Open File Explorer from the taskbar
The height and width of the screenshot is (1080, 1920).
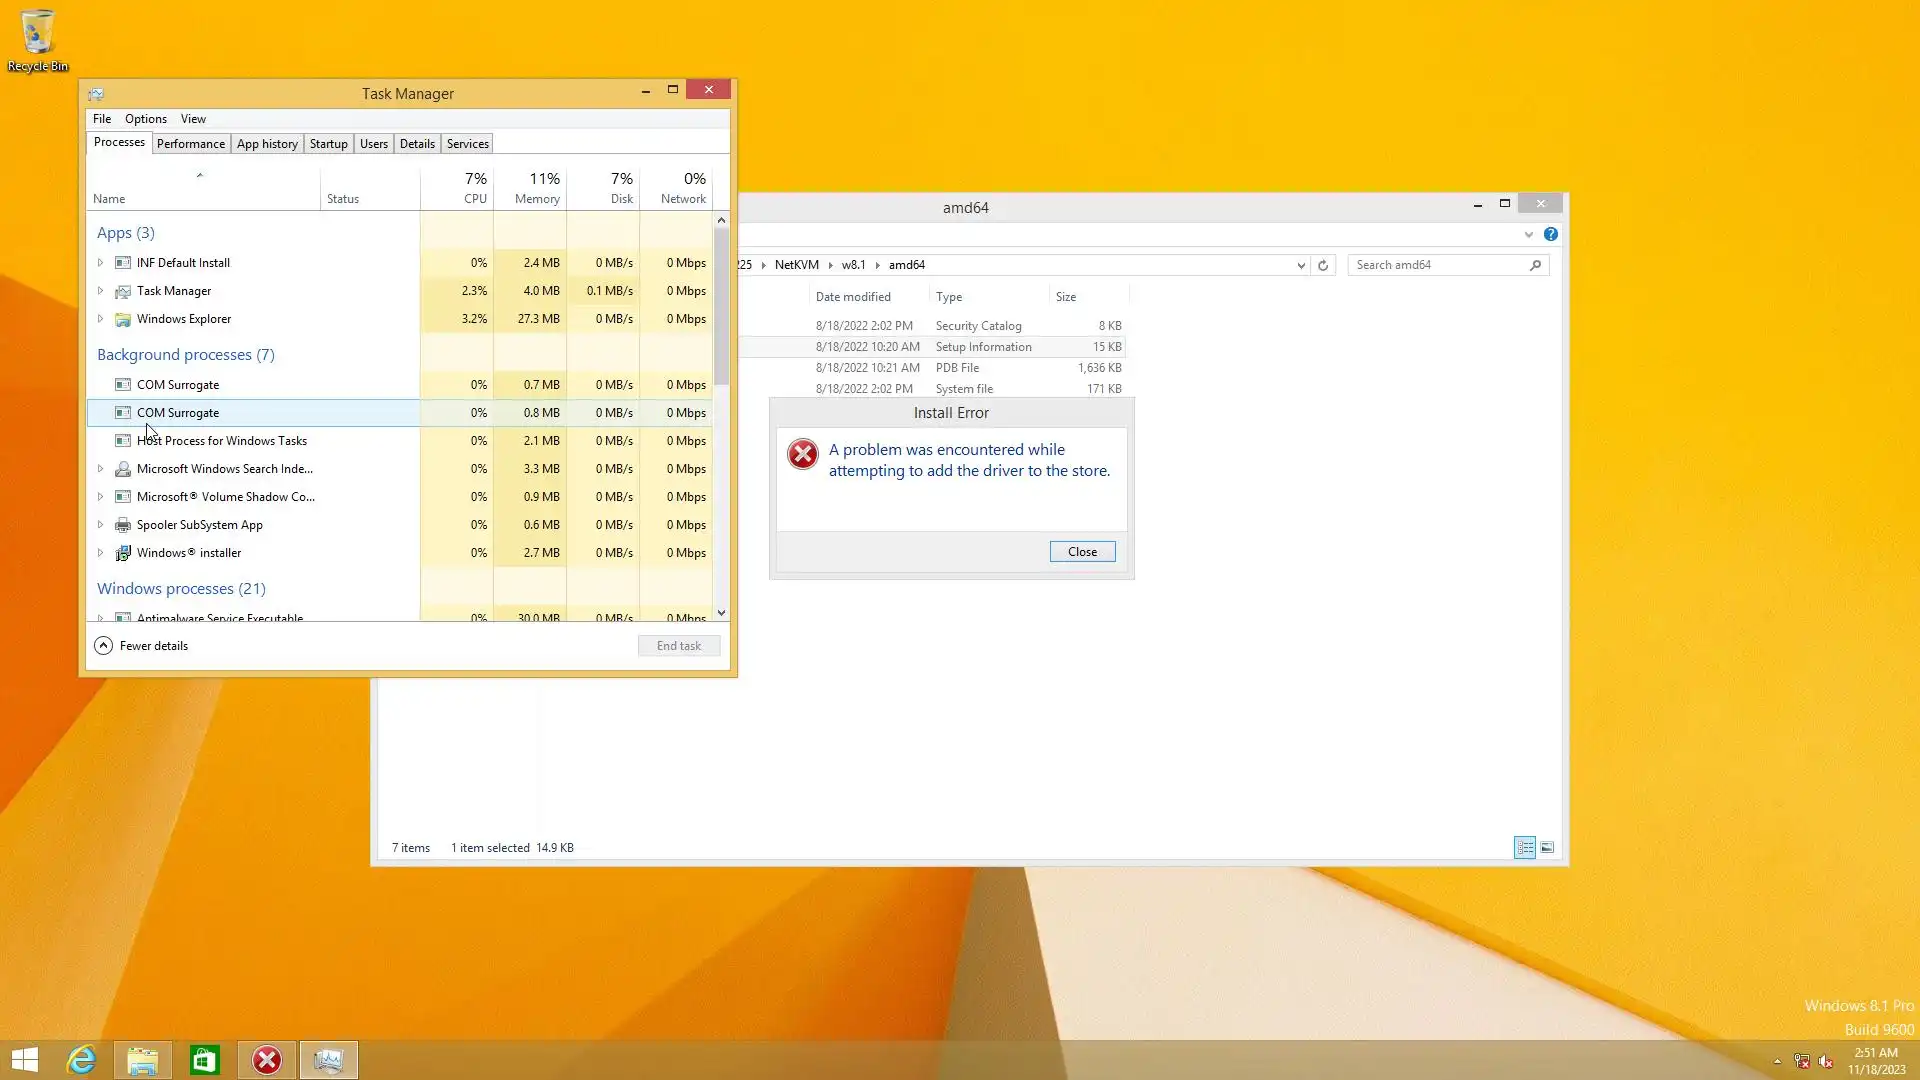tap(143, 1060)
